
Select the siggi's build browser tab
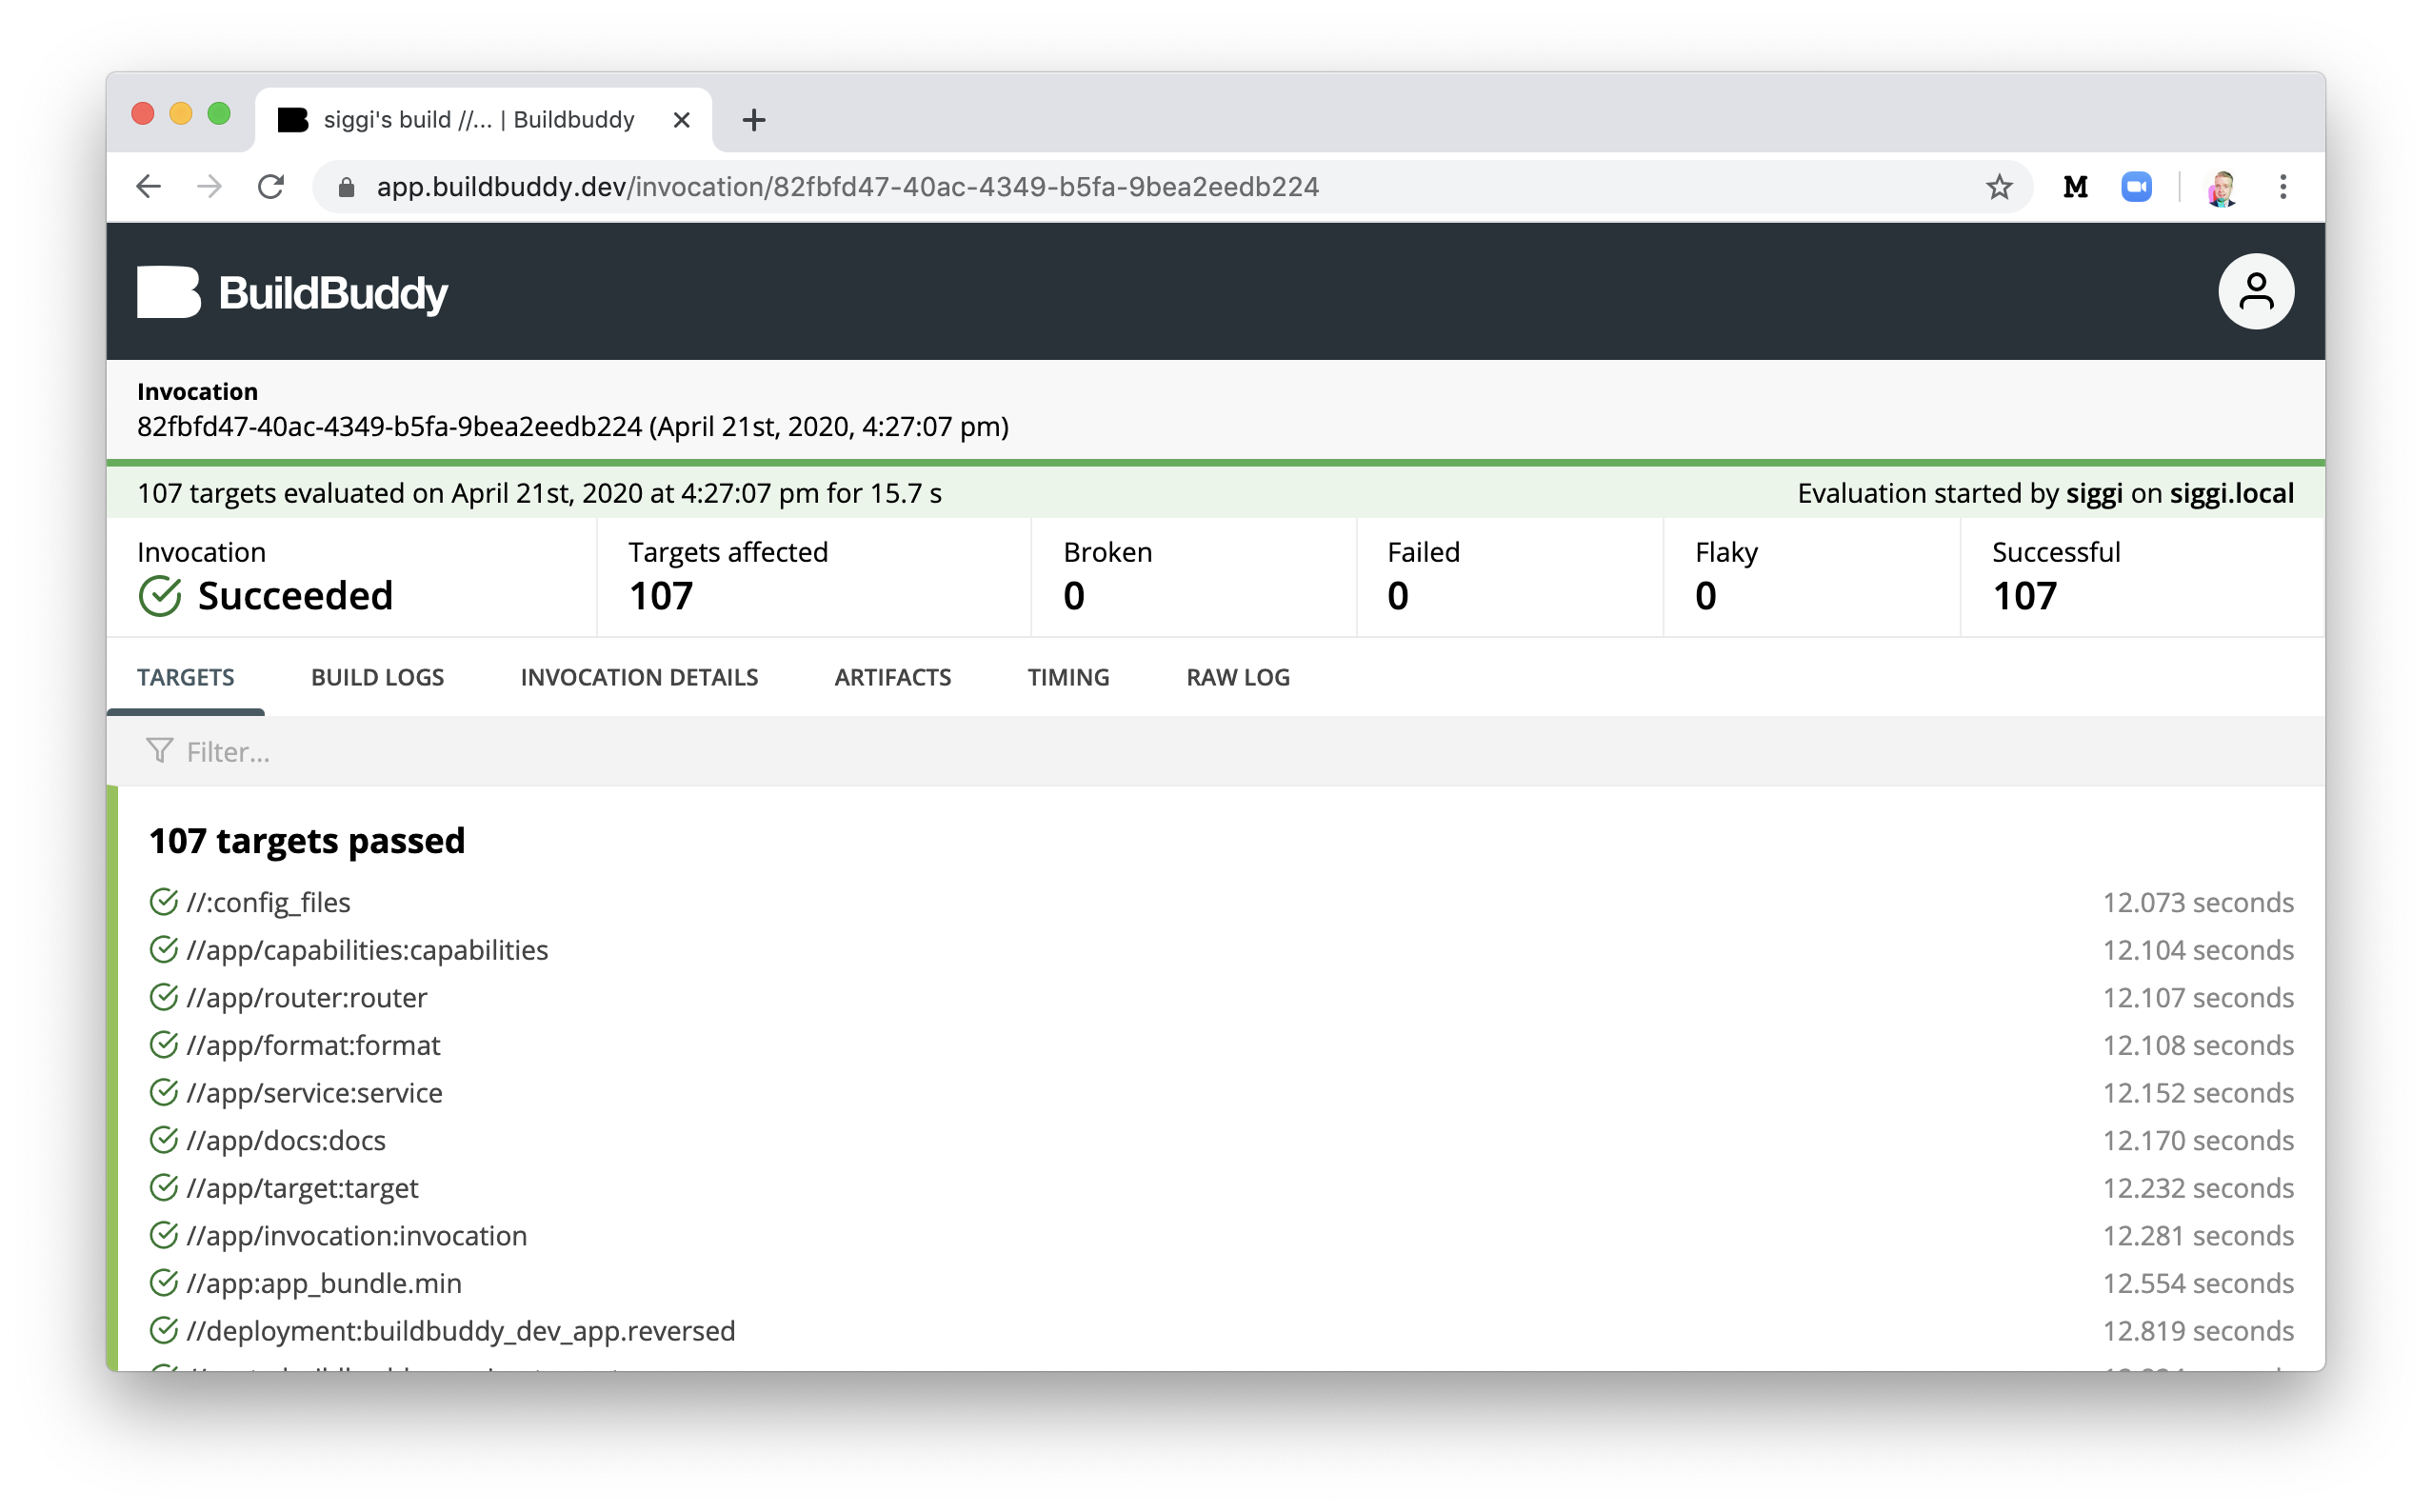[x=484, y=120]
